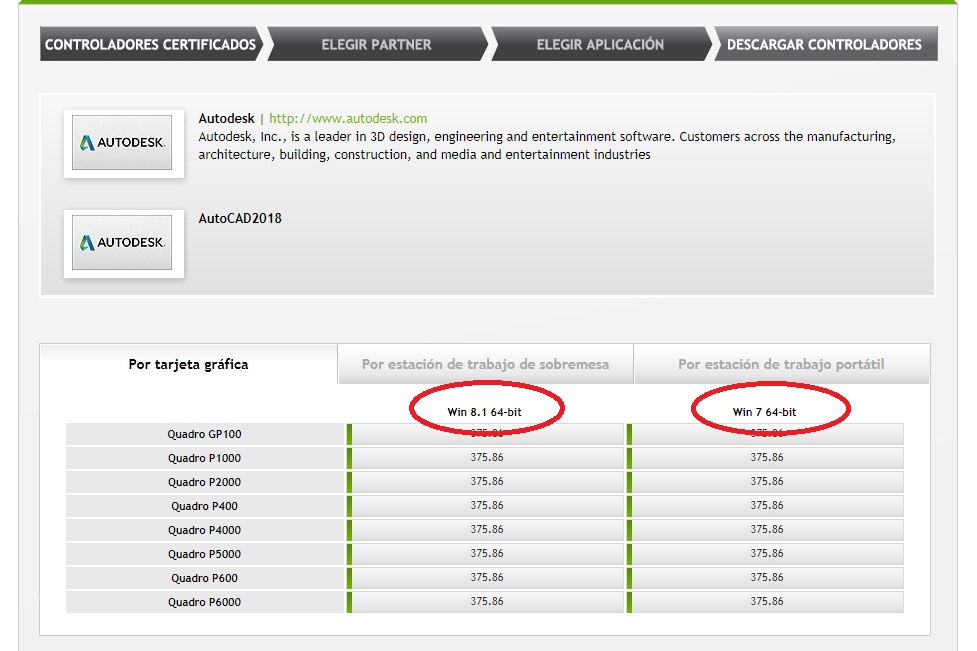Open Quadro P2000 Win 7 driver 375.86
The width and height of the screenshot is (977, 651).
point(766,482)
